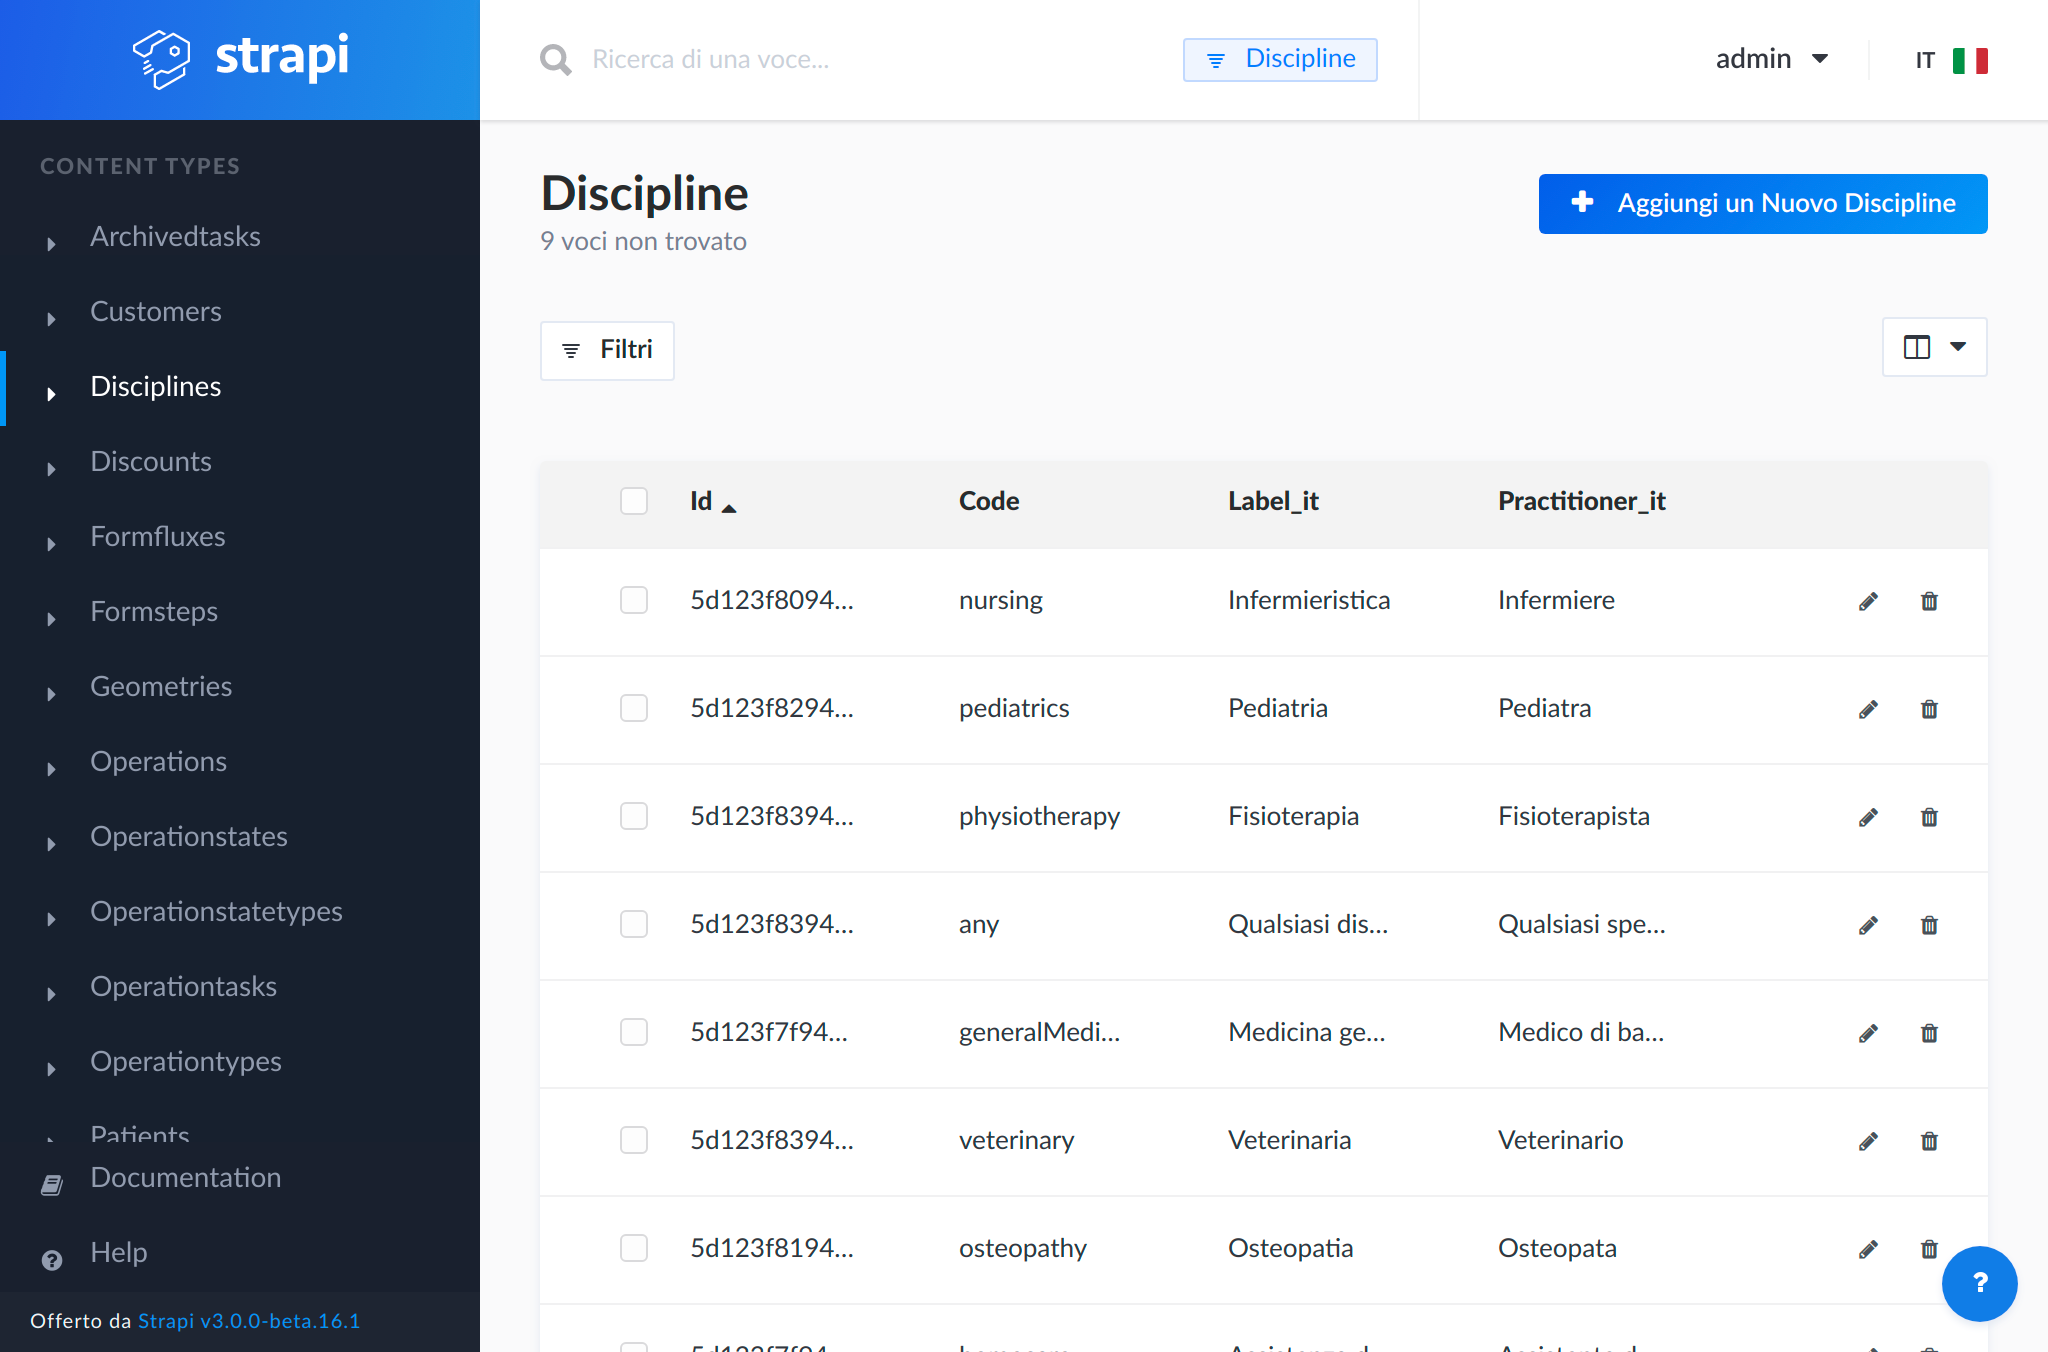Screen dimensions: 2048x1352
Task: Click trash icon for veterinary row
Action: tap(1929, 1141)
